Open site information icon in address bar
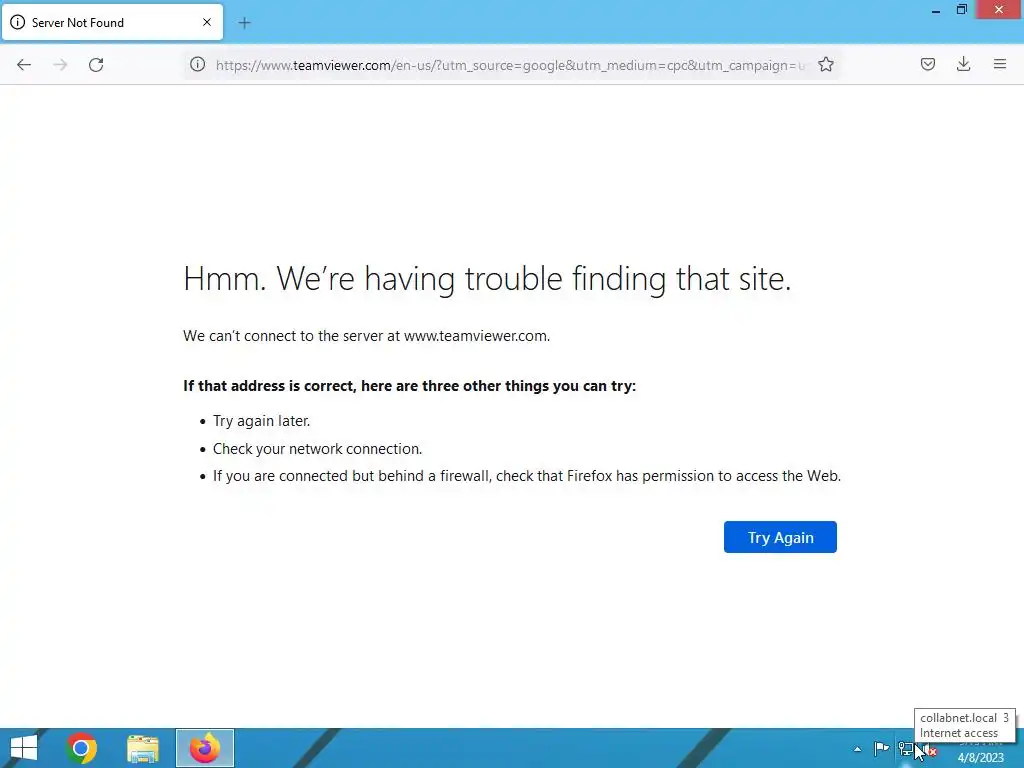The height and width of the screenshot is (768, 1024). (x=197, y=65)
